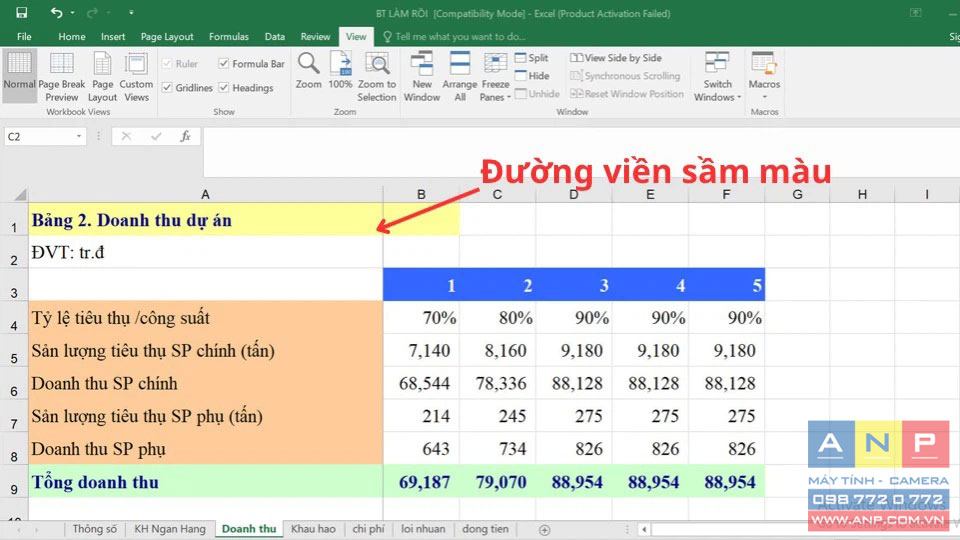Viewport: 960px width, 540px height.
Task: Select column G header
Action: (x=797, y=194)
